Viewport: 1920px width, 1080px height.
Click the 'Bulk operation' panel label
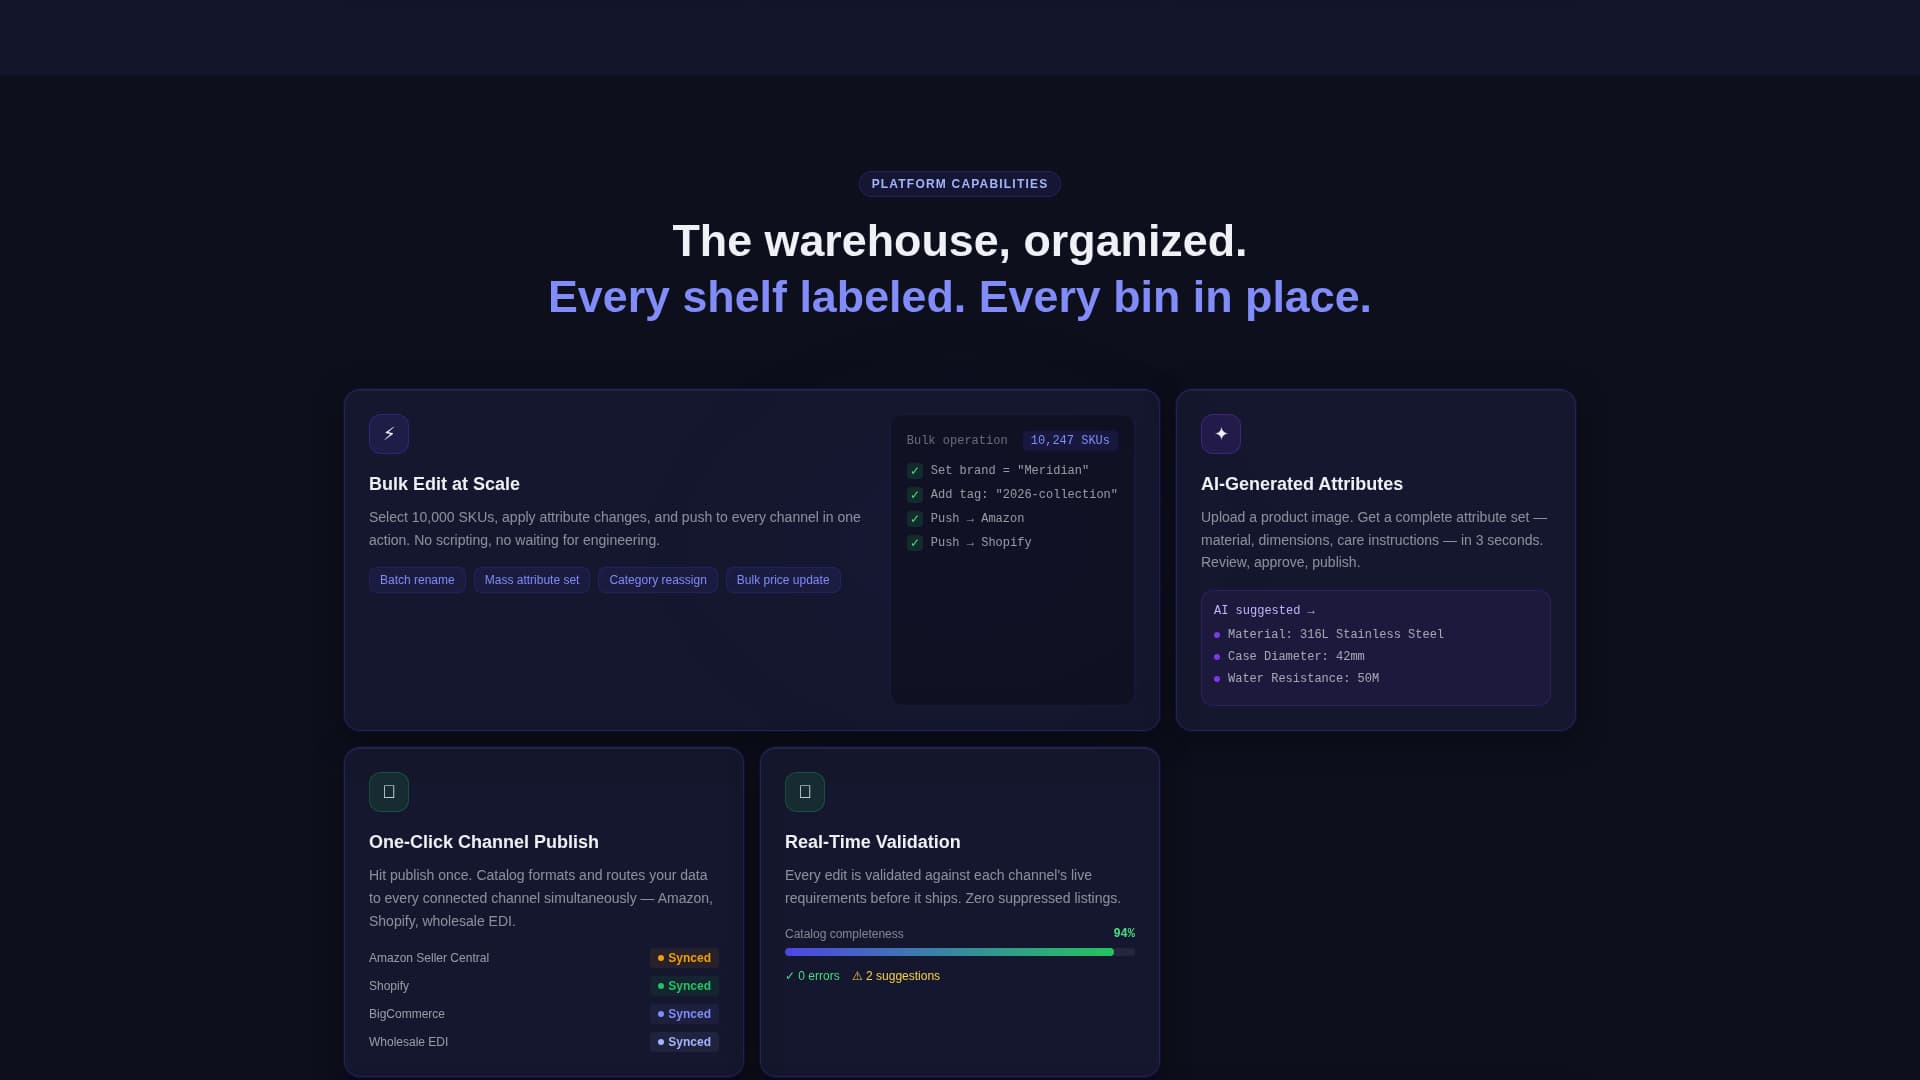tap(957, 441)
